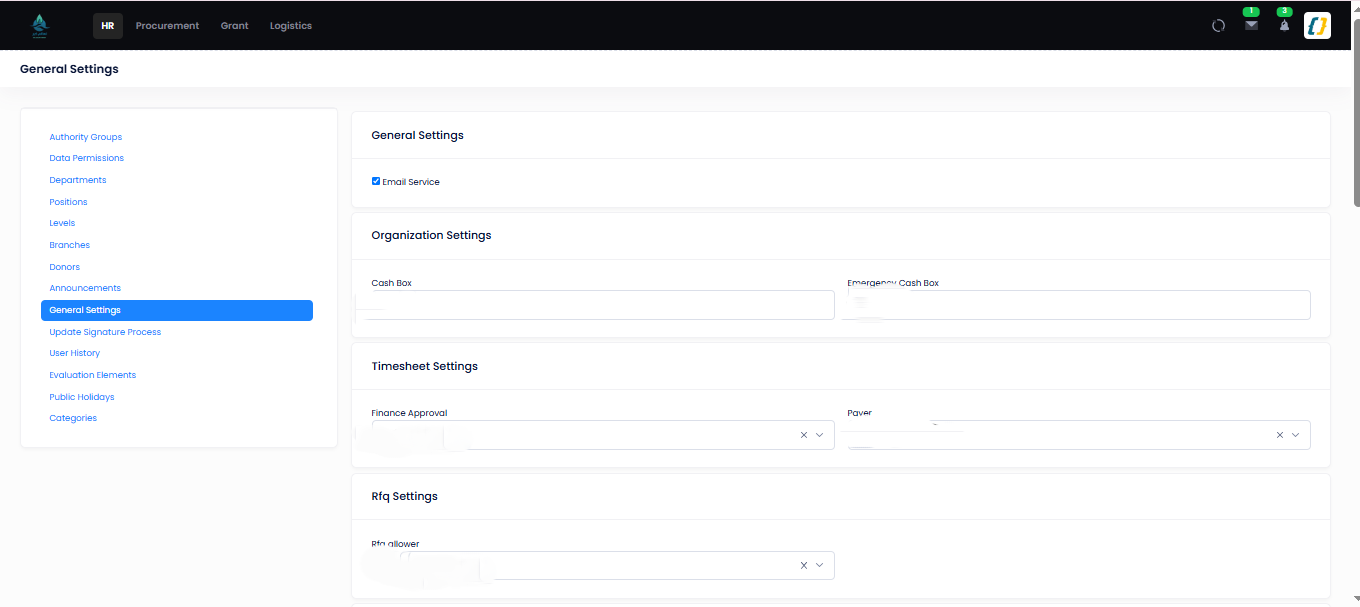Click the Payer select field

click(x=1079, y=435)
